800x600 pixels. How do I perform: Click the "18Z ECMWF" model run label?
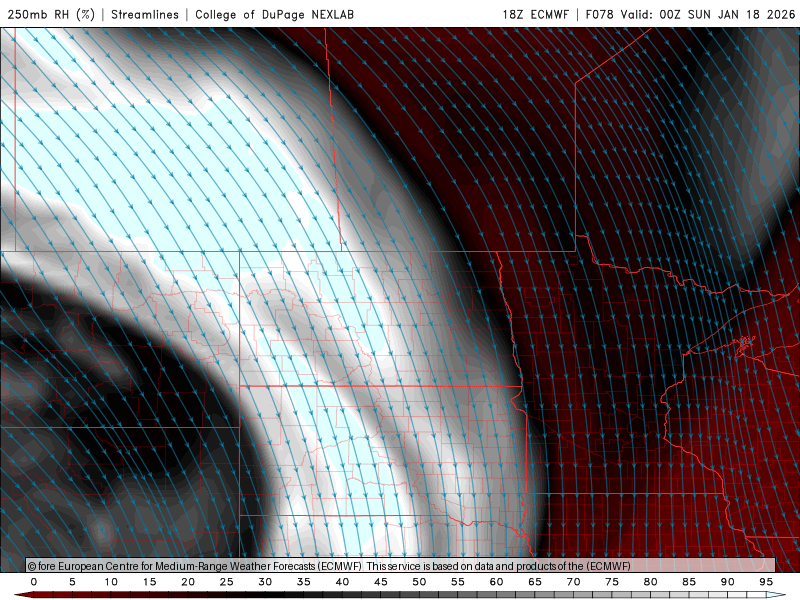(x=535, y=14)
